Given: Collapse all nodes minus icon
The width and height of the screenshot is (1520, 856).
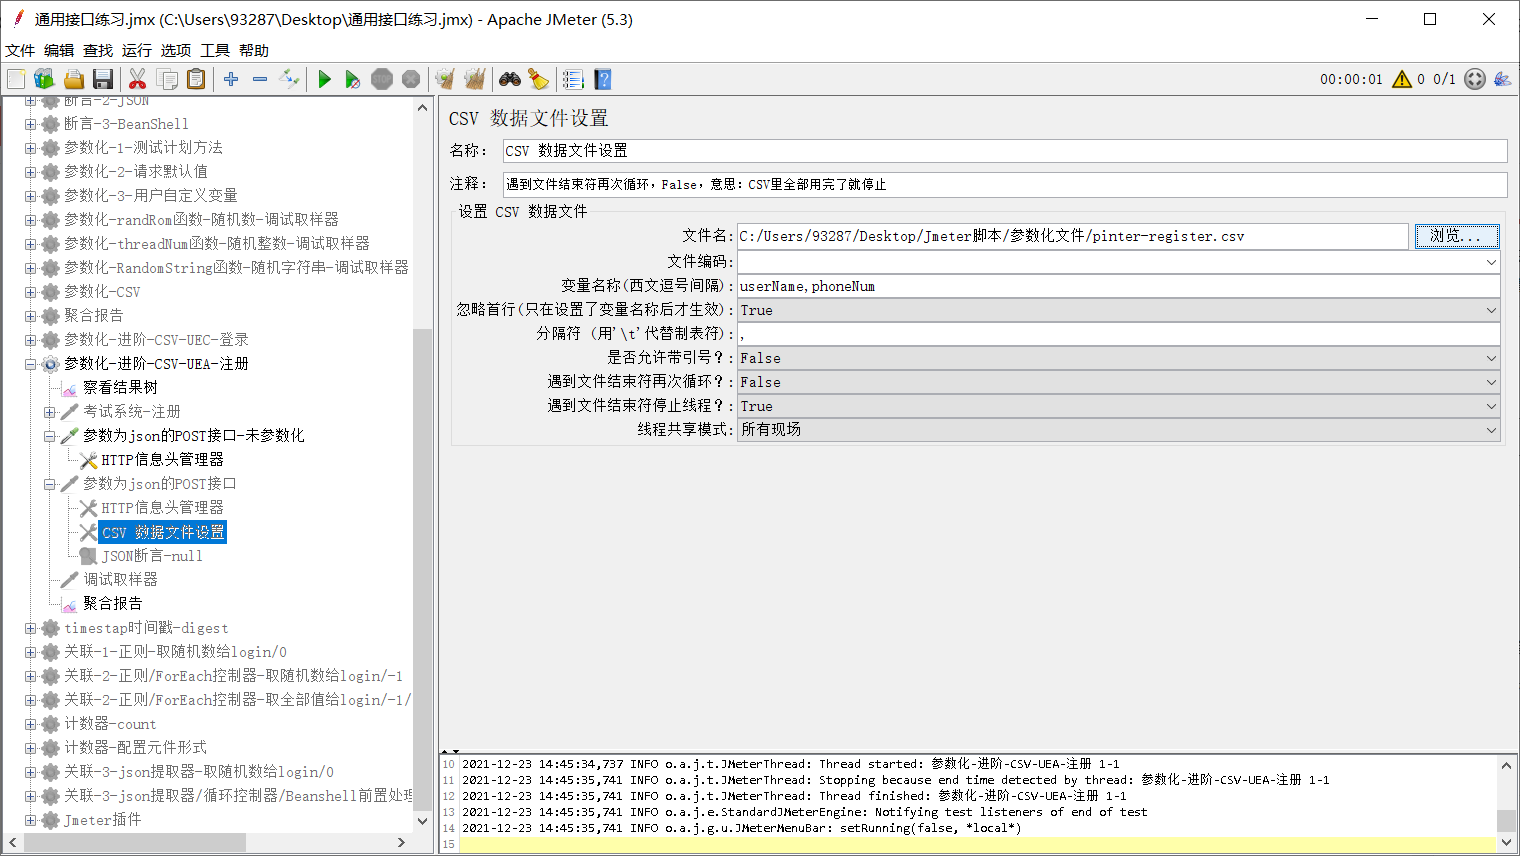Looking at the screenshot, I should 260,79.
